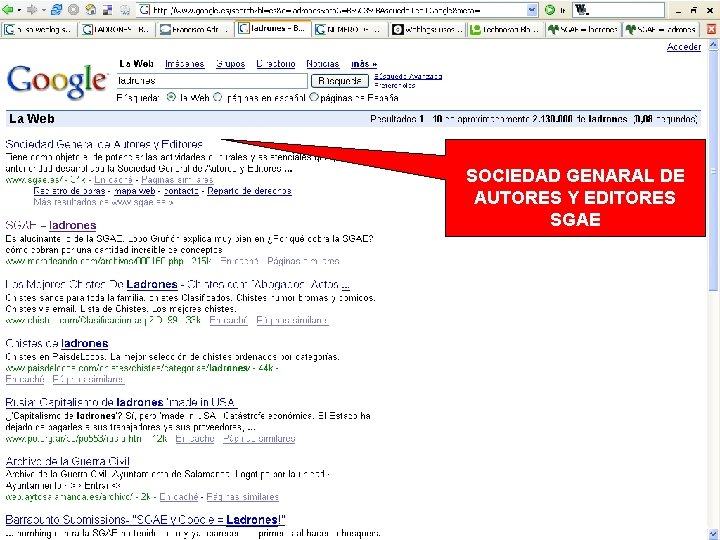Open the 'contacto' sublink
Viewport: 720px width, 540px height.
click(x=181, y=191)
